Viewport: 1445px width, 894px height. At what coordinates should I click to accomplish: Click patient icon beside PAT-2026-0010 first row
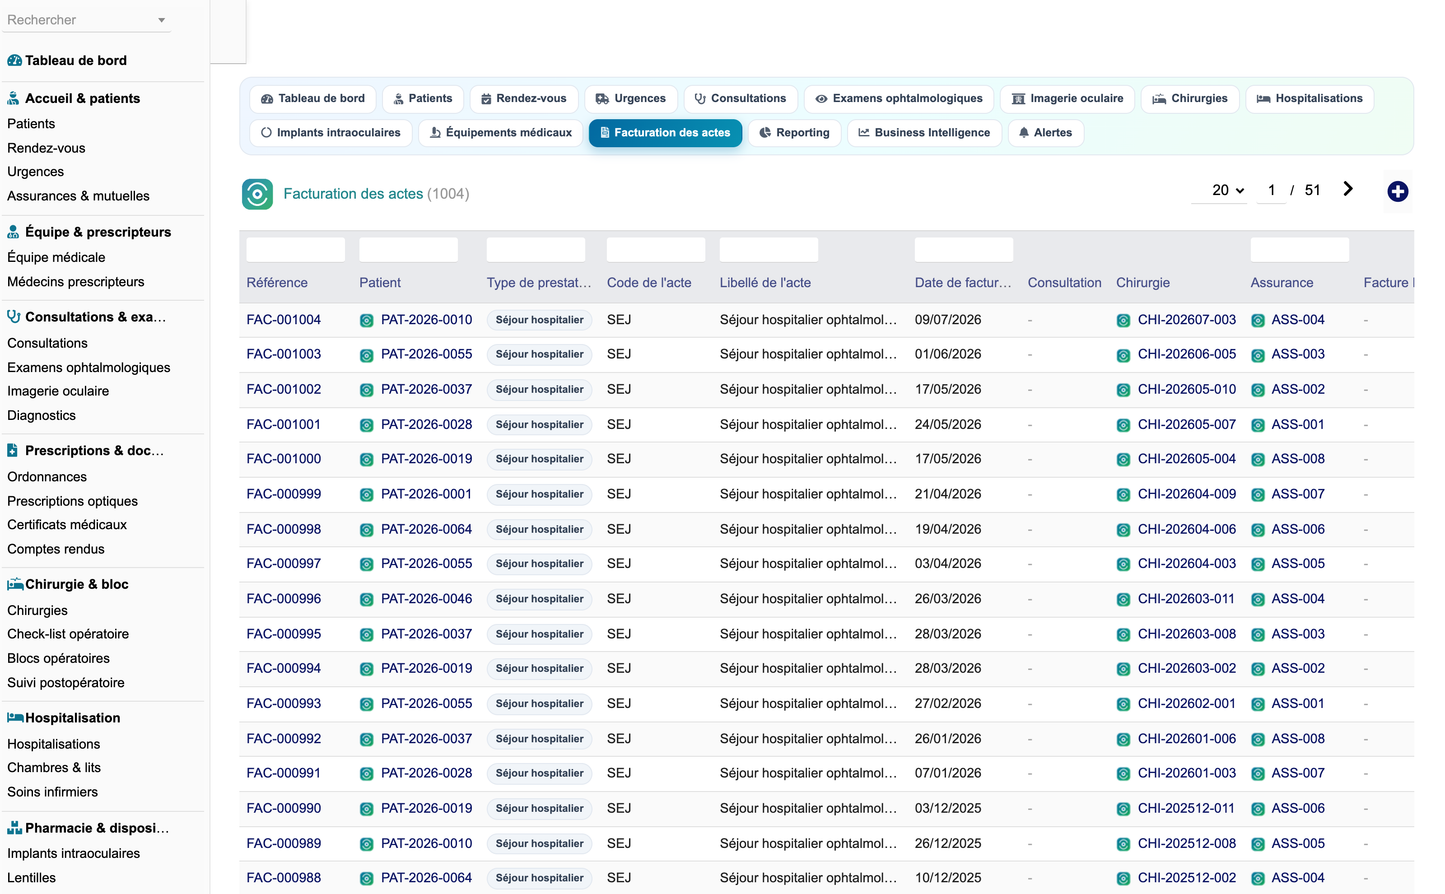point(367,320)
